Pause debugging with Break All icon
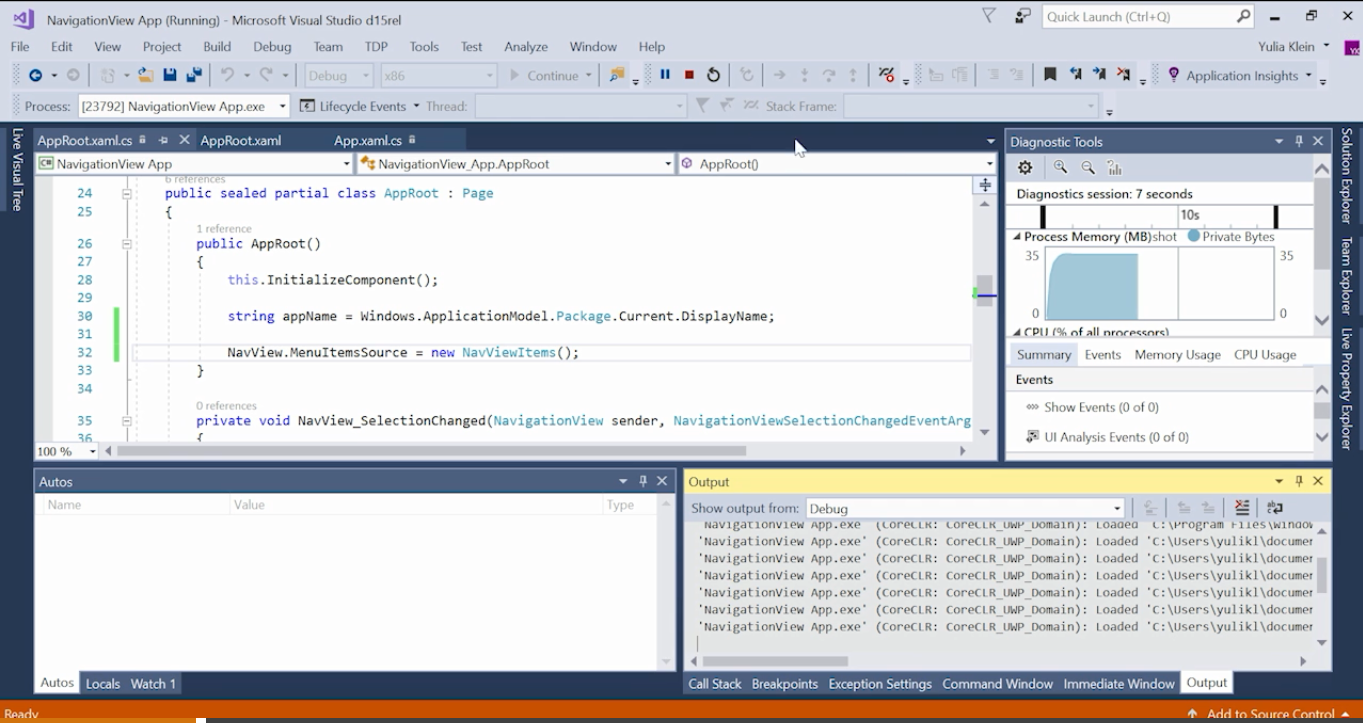Viewport: 1363px width, 723px height. click(665, 75)
